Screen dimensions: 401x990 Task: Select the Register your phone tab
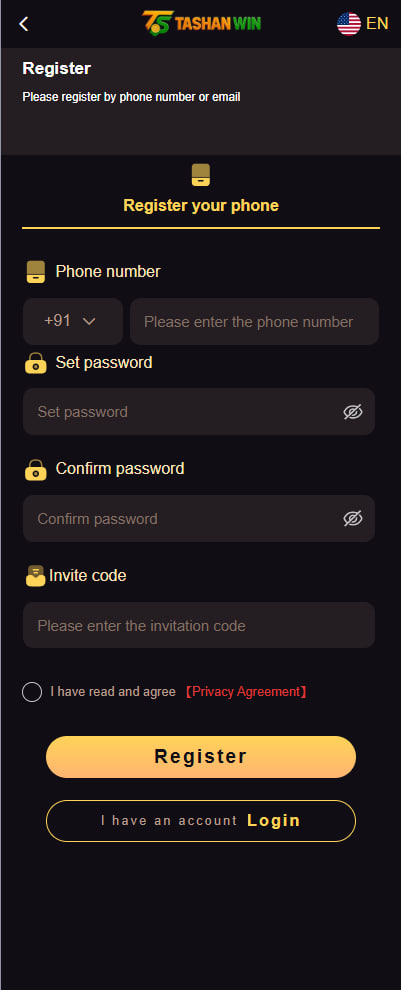coord(201,193)
